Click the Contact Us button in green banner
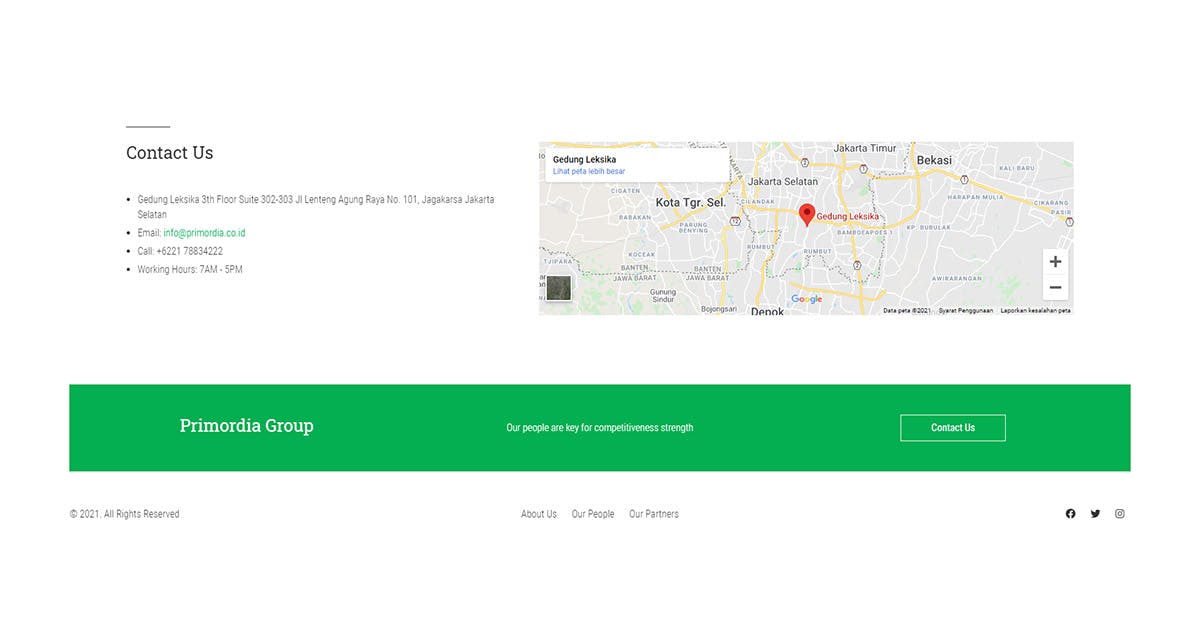The image size is (1200, 617). 953,428
